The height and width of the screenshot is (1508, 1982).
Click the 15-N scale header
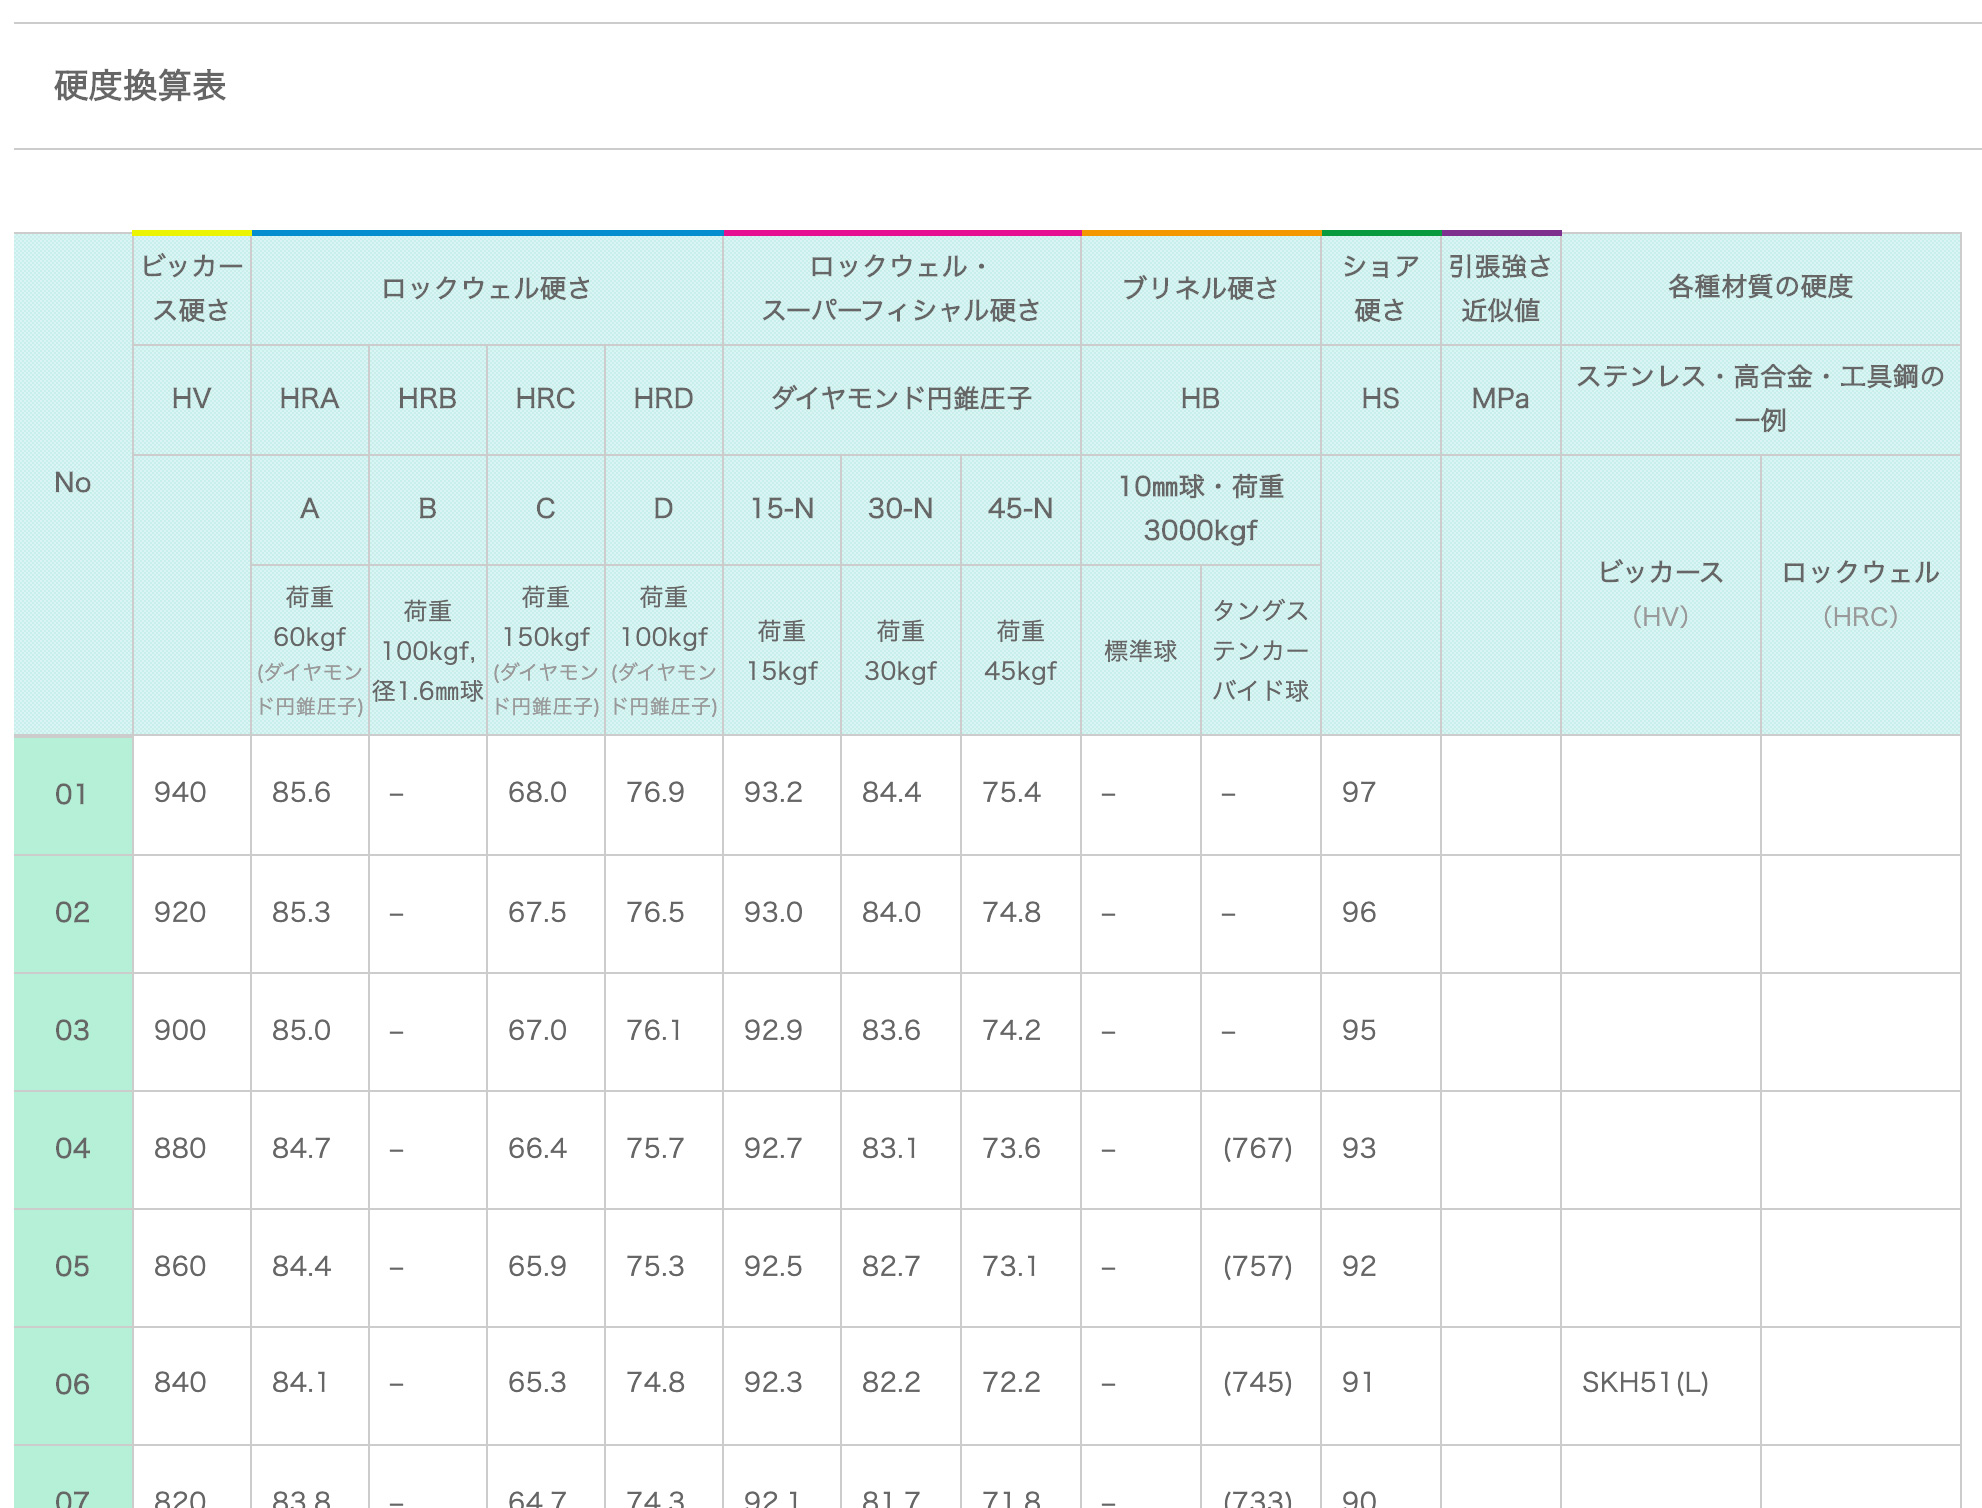coord(782,509)
